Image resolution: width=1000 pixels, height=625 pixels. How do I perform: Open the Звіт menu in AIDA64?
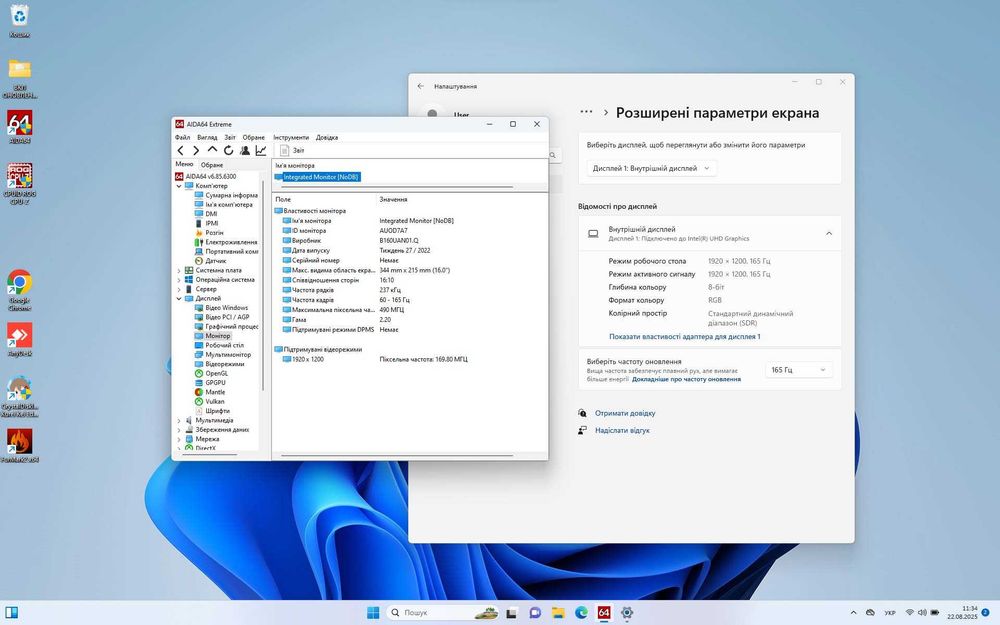(x=230, y=137)
